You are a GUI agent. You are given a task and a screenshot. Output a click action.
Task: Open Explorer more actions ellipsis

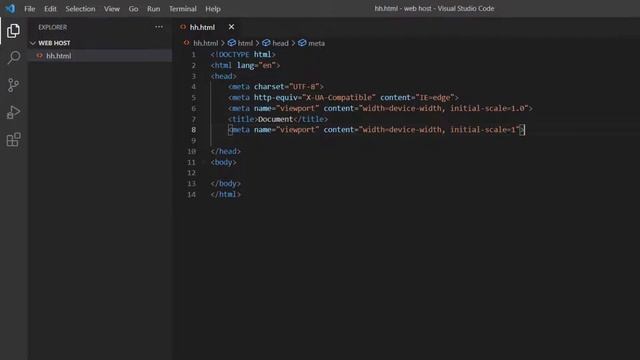pos(159,27)
